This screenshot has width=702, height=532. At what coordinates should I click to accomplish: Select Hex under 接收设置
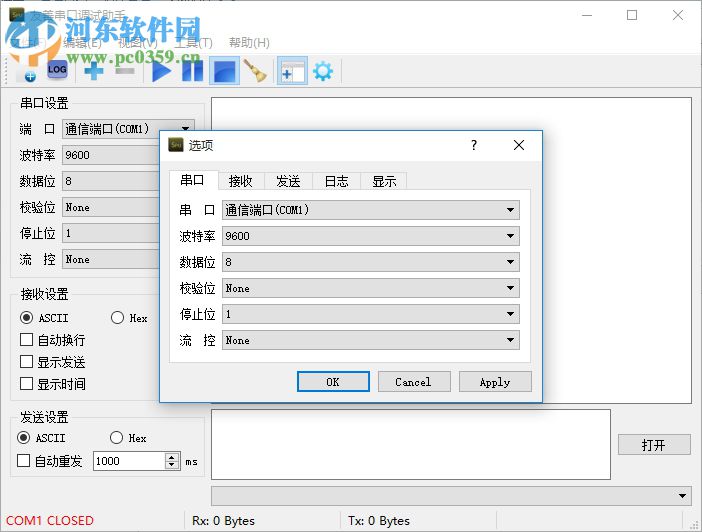(129, 318)
